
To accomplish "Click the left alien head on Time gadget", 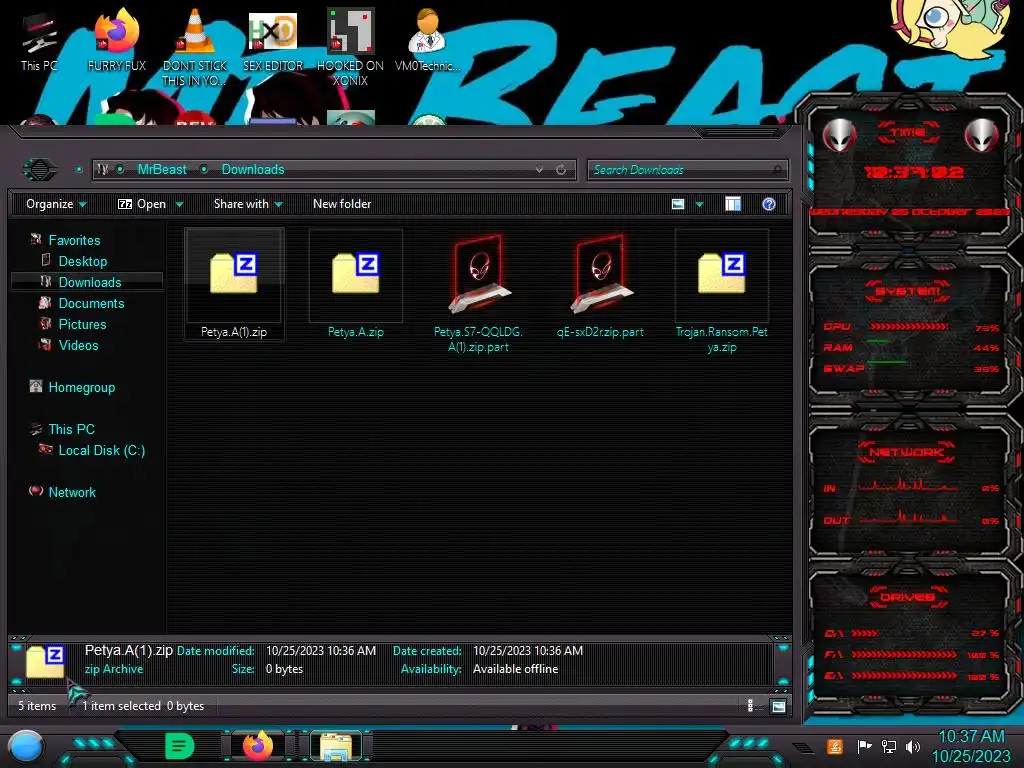I will 839,135.
